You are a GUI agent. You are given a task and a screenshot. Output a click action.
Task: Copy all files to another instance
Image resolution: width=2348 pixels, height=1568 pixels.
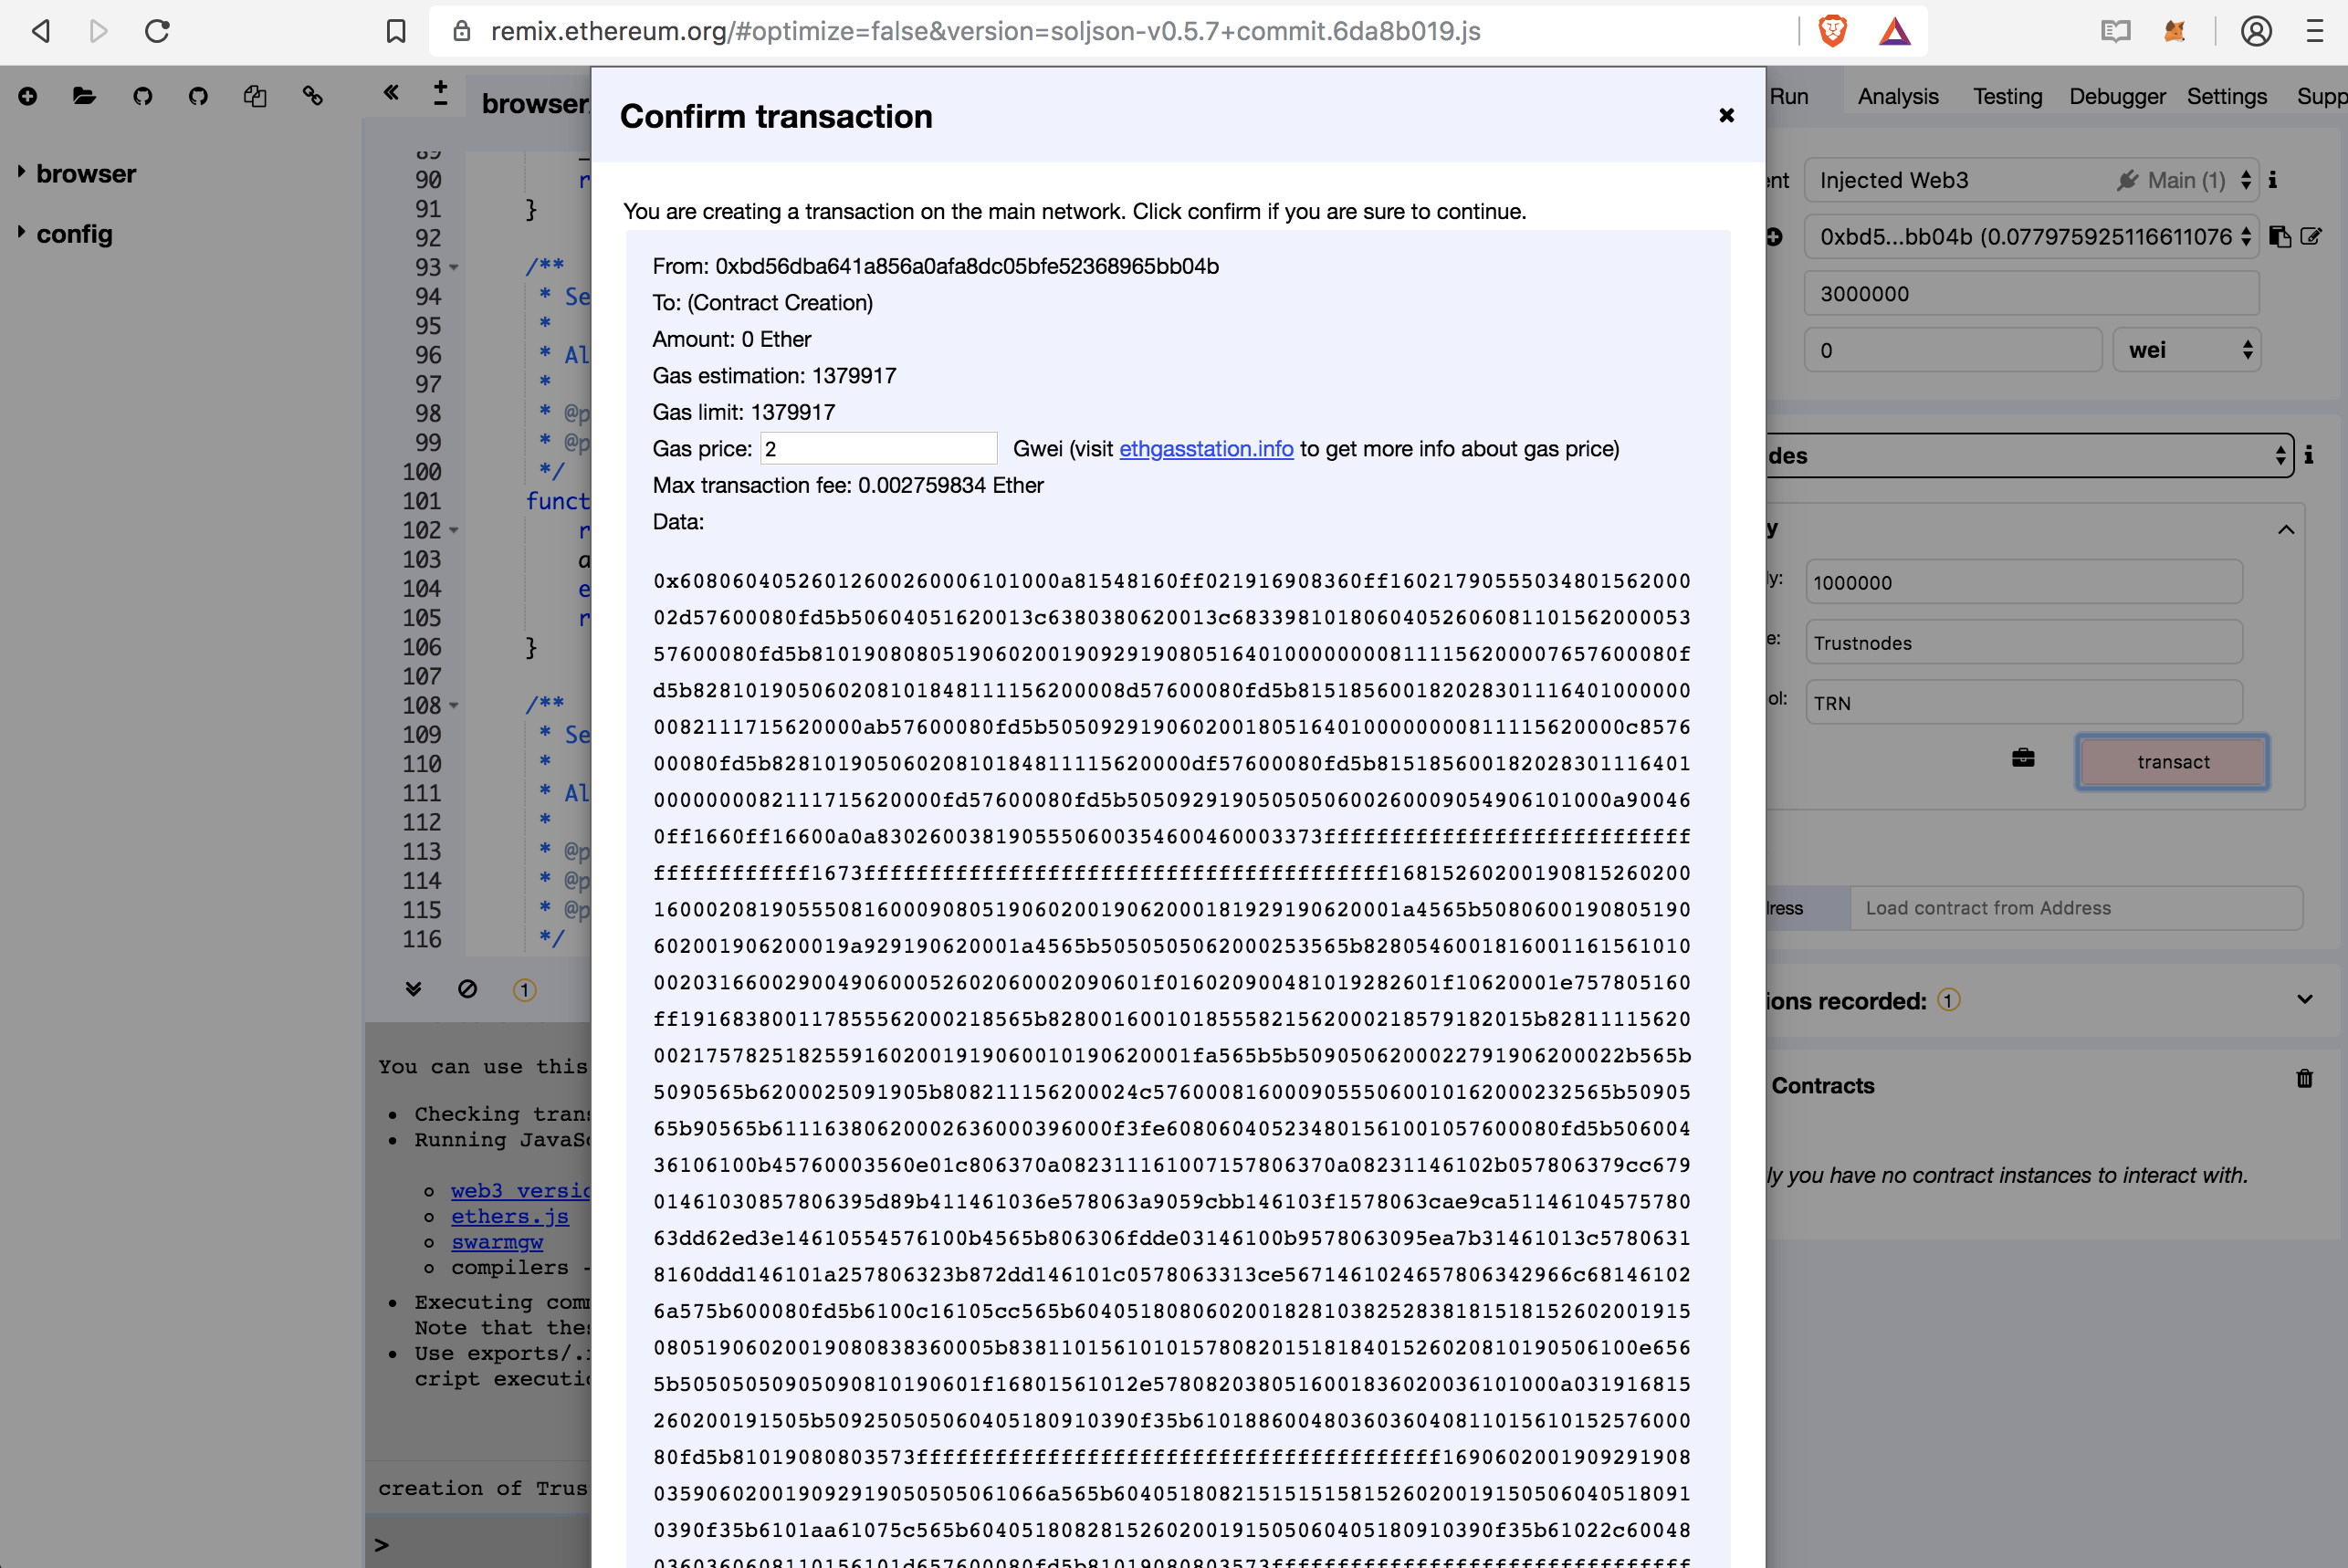(x=255, y=96)
